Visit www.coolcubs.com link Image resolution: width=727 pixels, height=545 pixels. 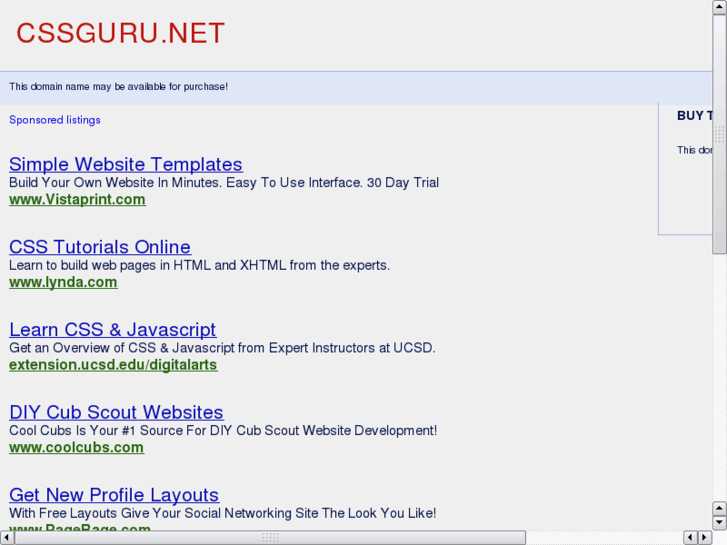77,447
